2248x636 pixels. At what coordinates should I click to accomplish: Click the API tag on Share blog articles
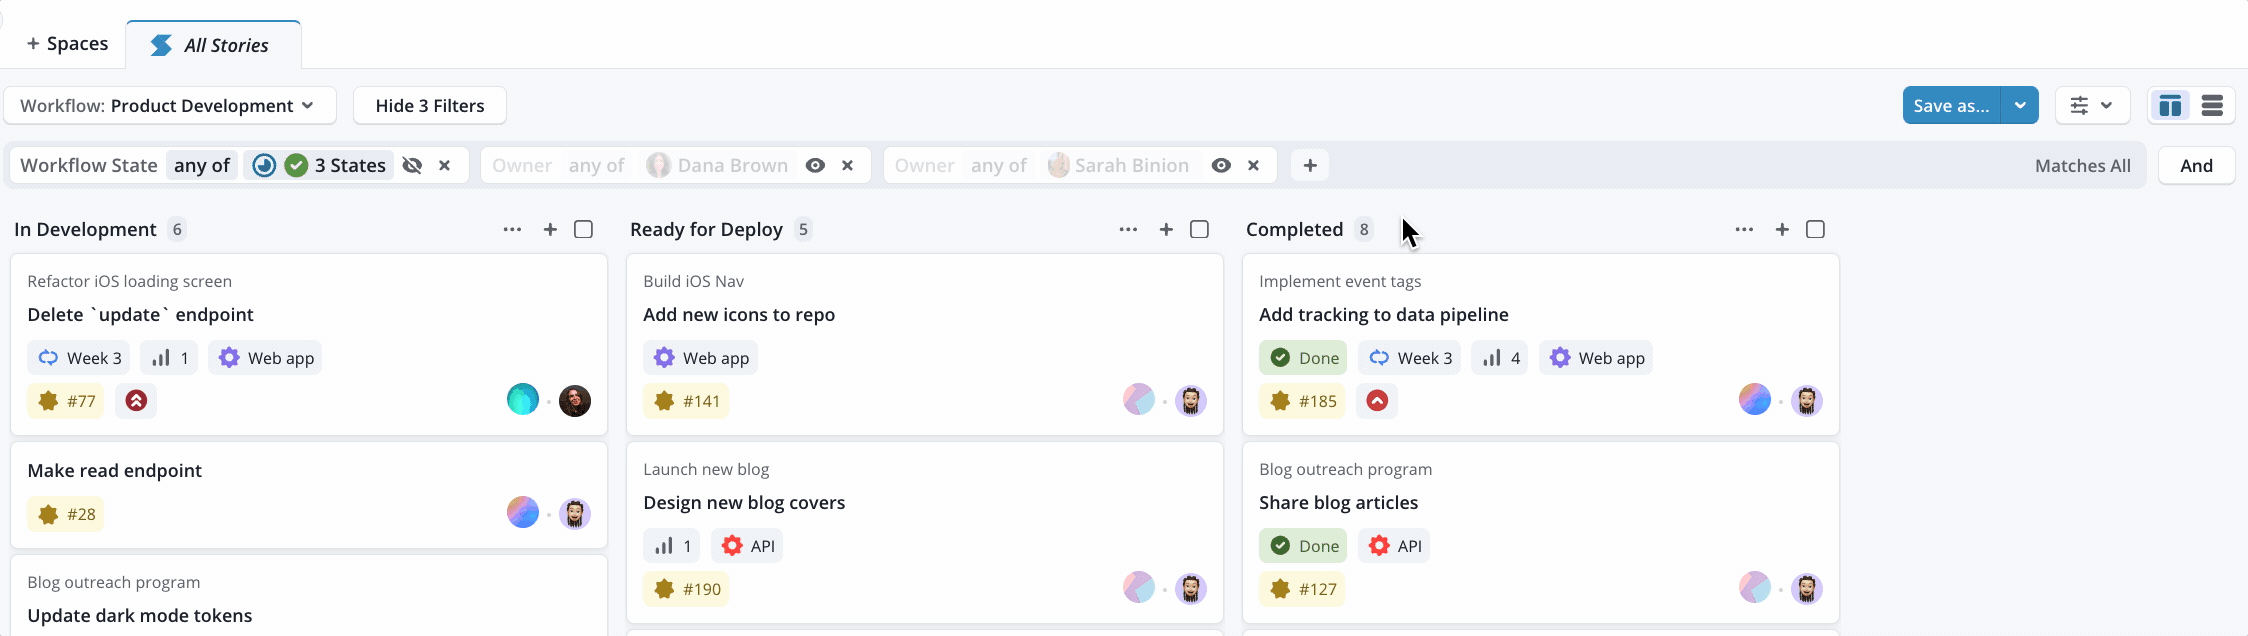[1394, 546]
